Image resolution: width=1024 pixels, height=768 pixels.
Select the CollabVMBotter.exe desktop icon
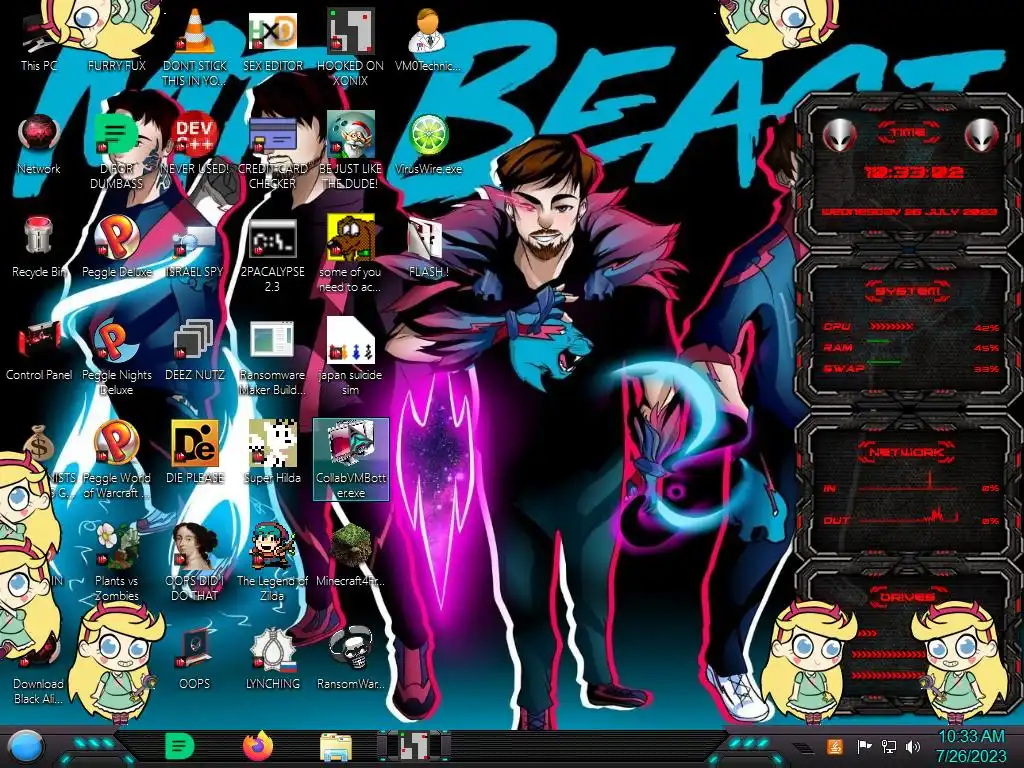(351, 460)
